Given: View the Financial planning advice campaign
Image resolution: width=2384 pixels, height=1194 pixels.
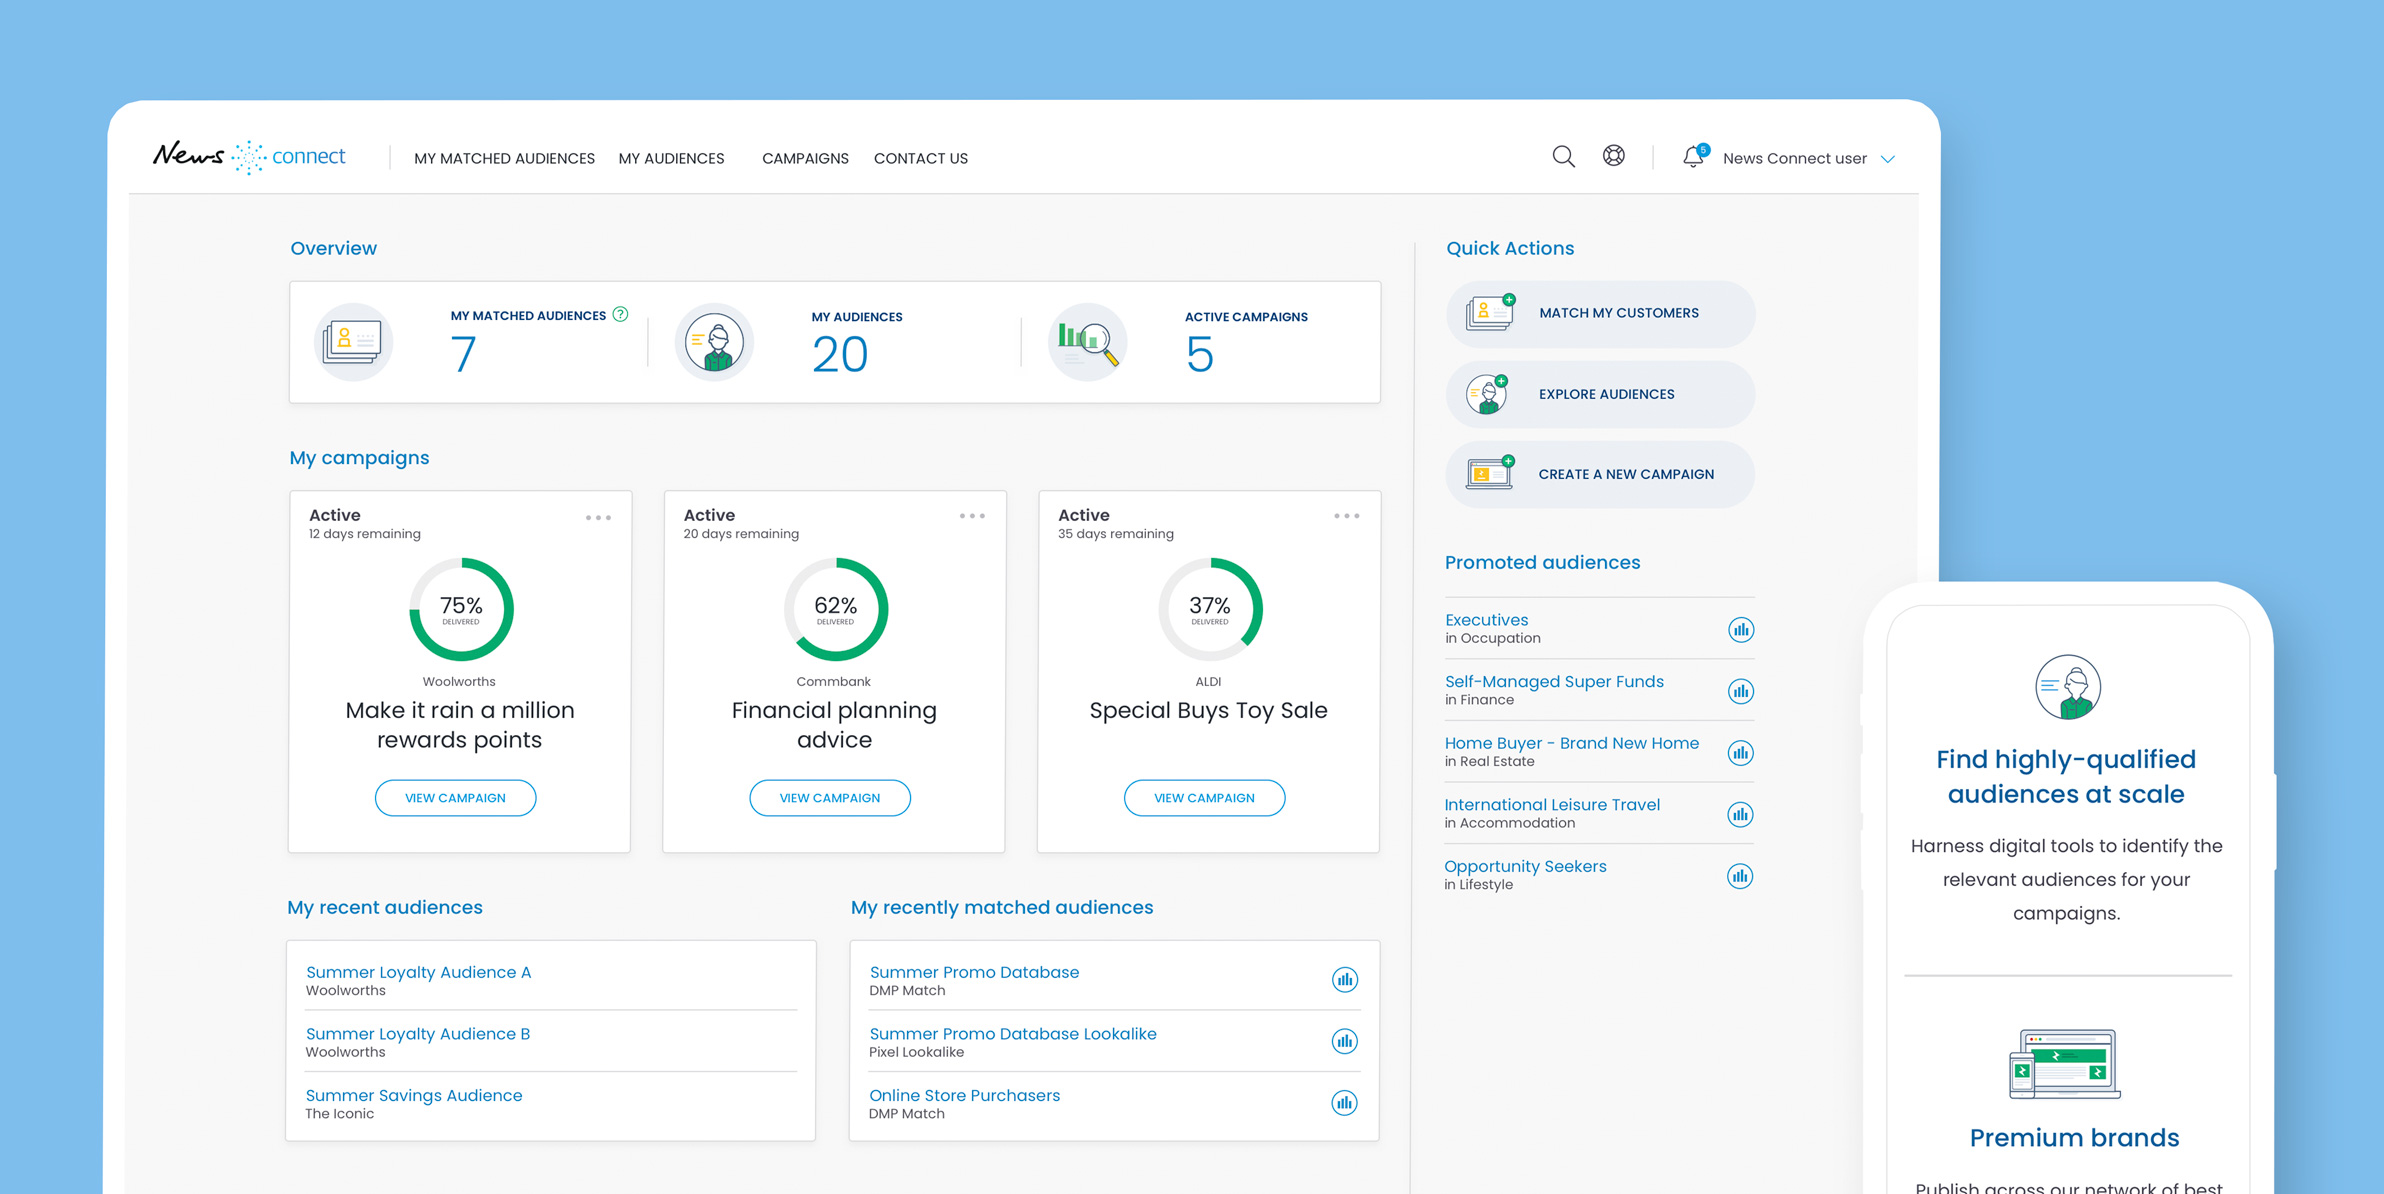Looking at the screenshot, I should [x=830, y=798].
